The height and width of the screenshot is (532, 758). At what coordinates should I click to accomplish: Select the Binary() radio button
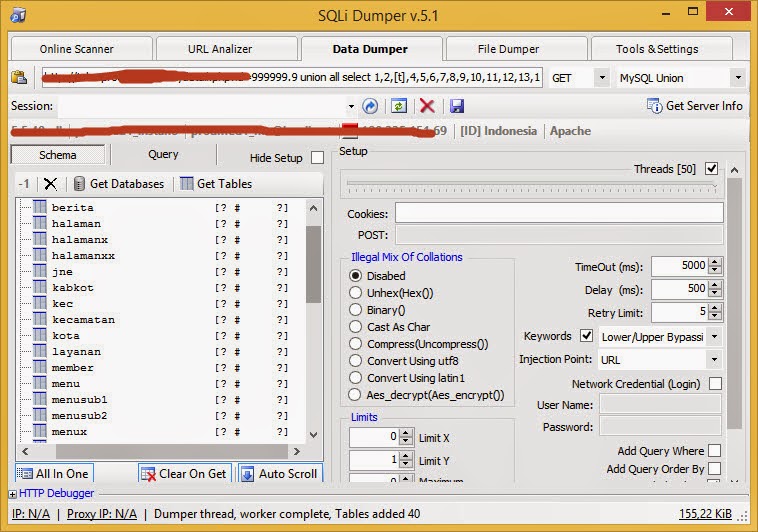pos(355,310)
